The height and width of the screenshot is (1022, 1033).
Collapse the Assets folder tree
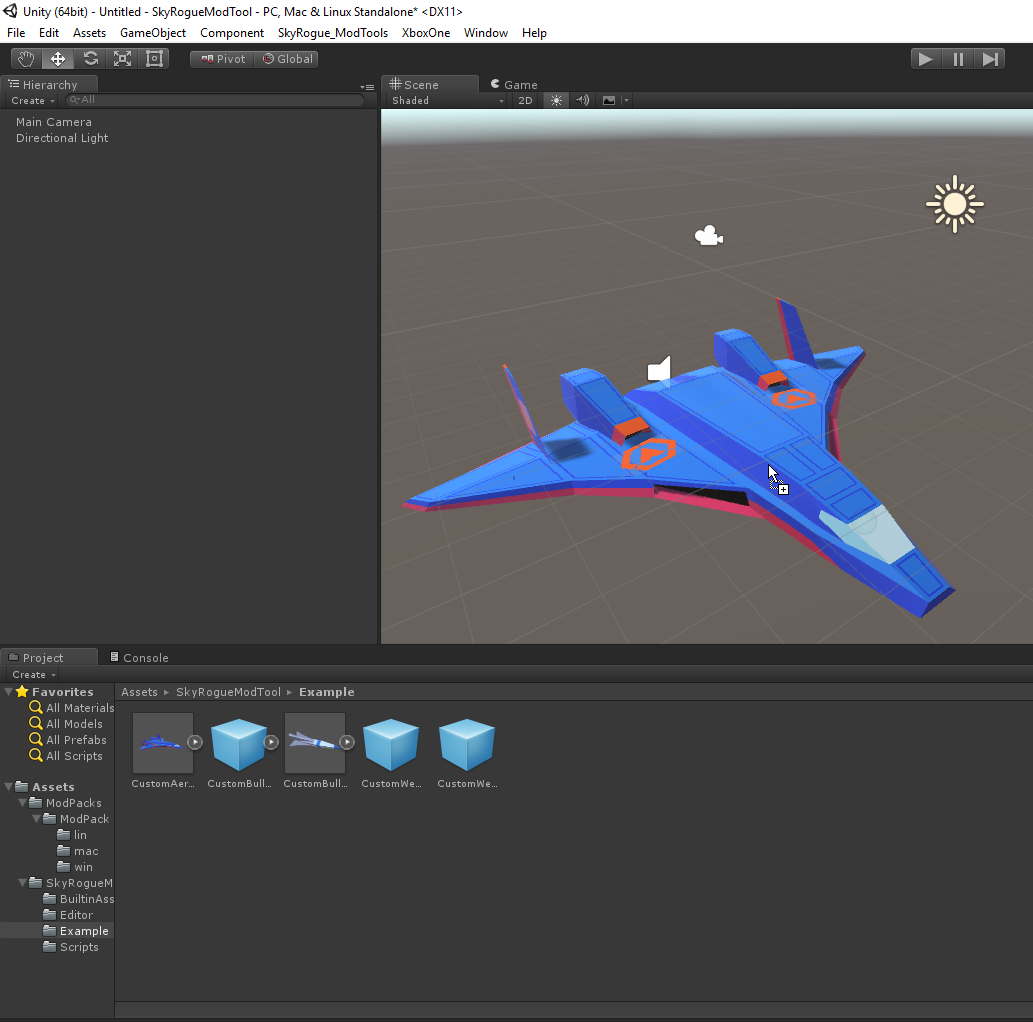click(8, 786)
